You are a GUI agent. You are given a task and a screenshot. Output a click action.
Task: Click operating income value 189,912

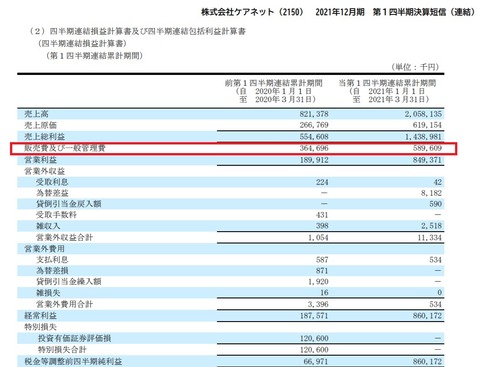point(314,160)
